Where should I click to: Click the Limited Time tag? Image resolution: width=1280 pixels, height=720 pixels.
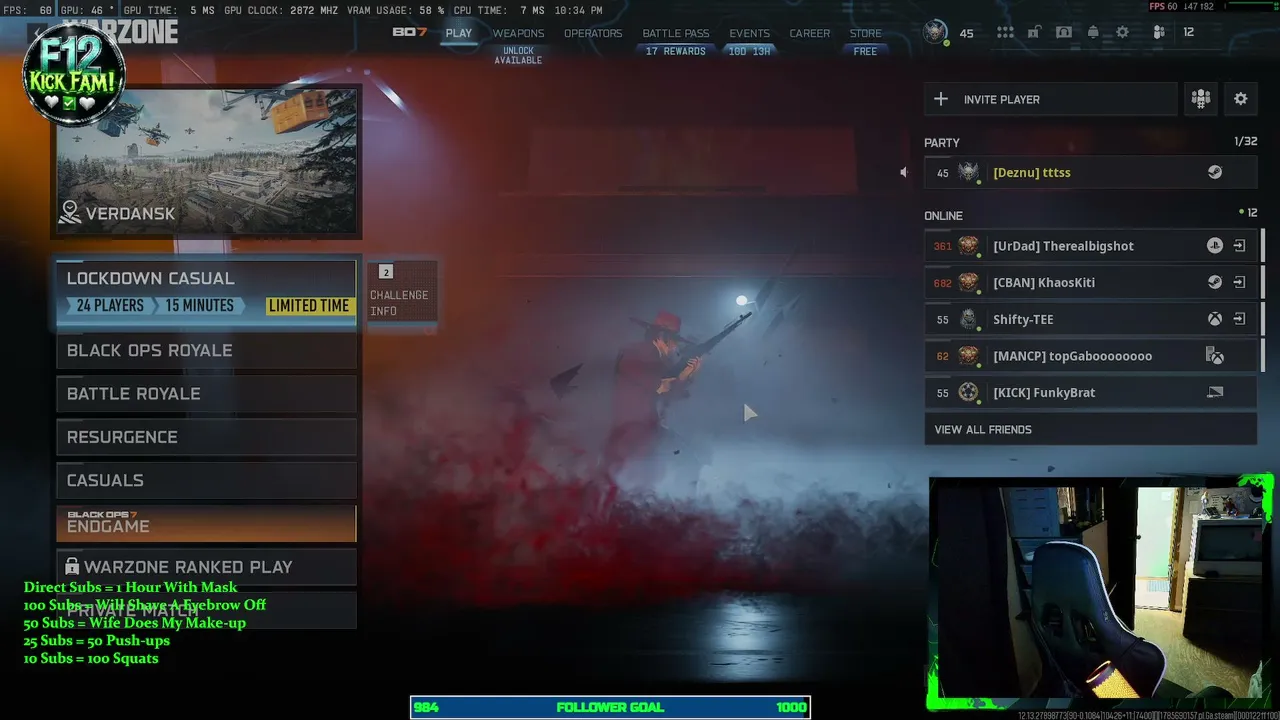[x=309, y=306]
